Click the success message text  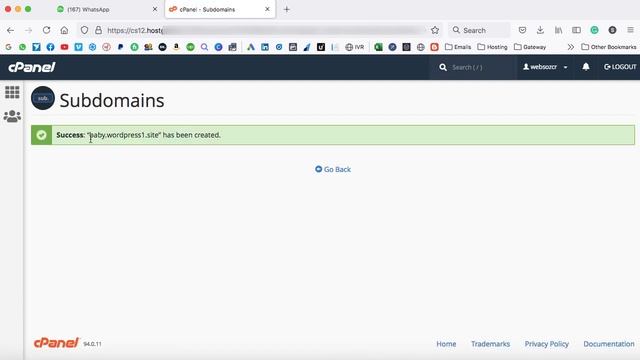(x=138, y=135)
